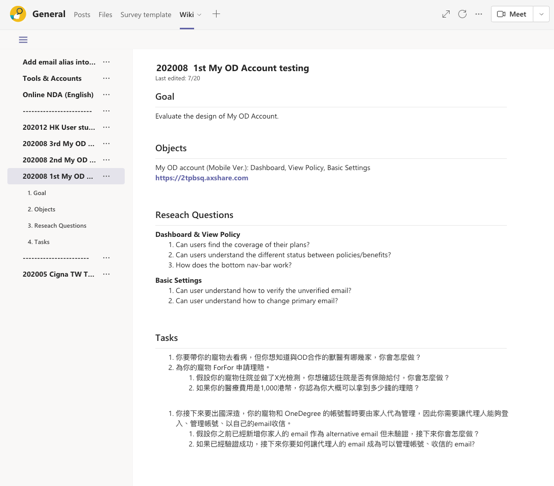Screen dimensions: 554x486
Task: Click 'change primary email' question line
Action: [257, 301]
